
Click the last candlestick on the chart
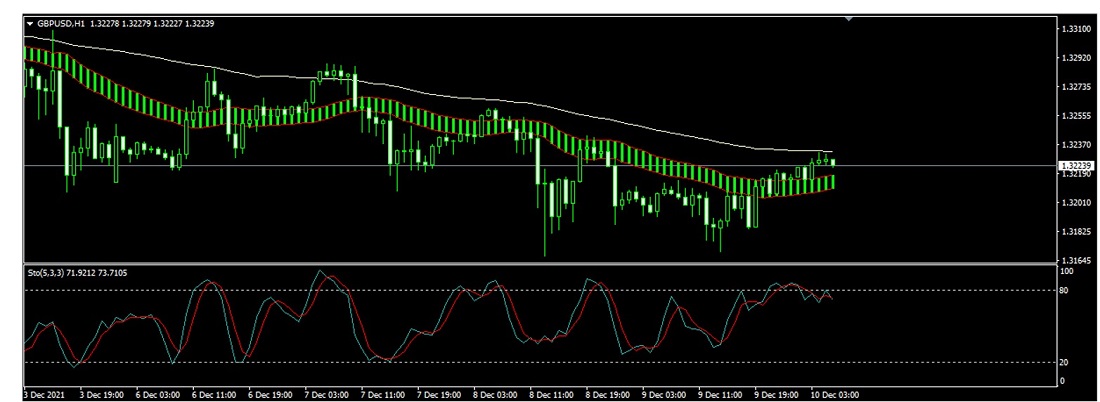pos(833,162)
